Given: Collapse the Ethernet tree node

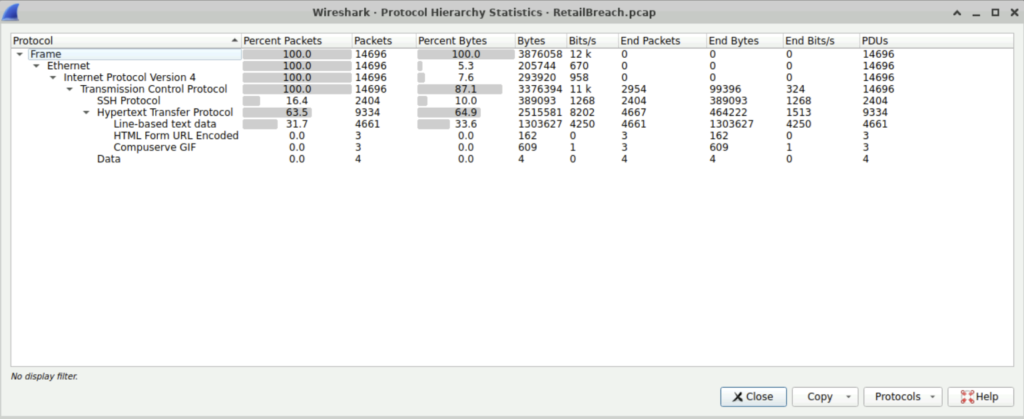Looking at the screenshot, I should [x=37, y=66].
